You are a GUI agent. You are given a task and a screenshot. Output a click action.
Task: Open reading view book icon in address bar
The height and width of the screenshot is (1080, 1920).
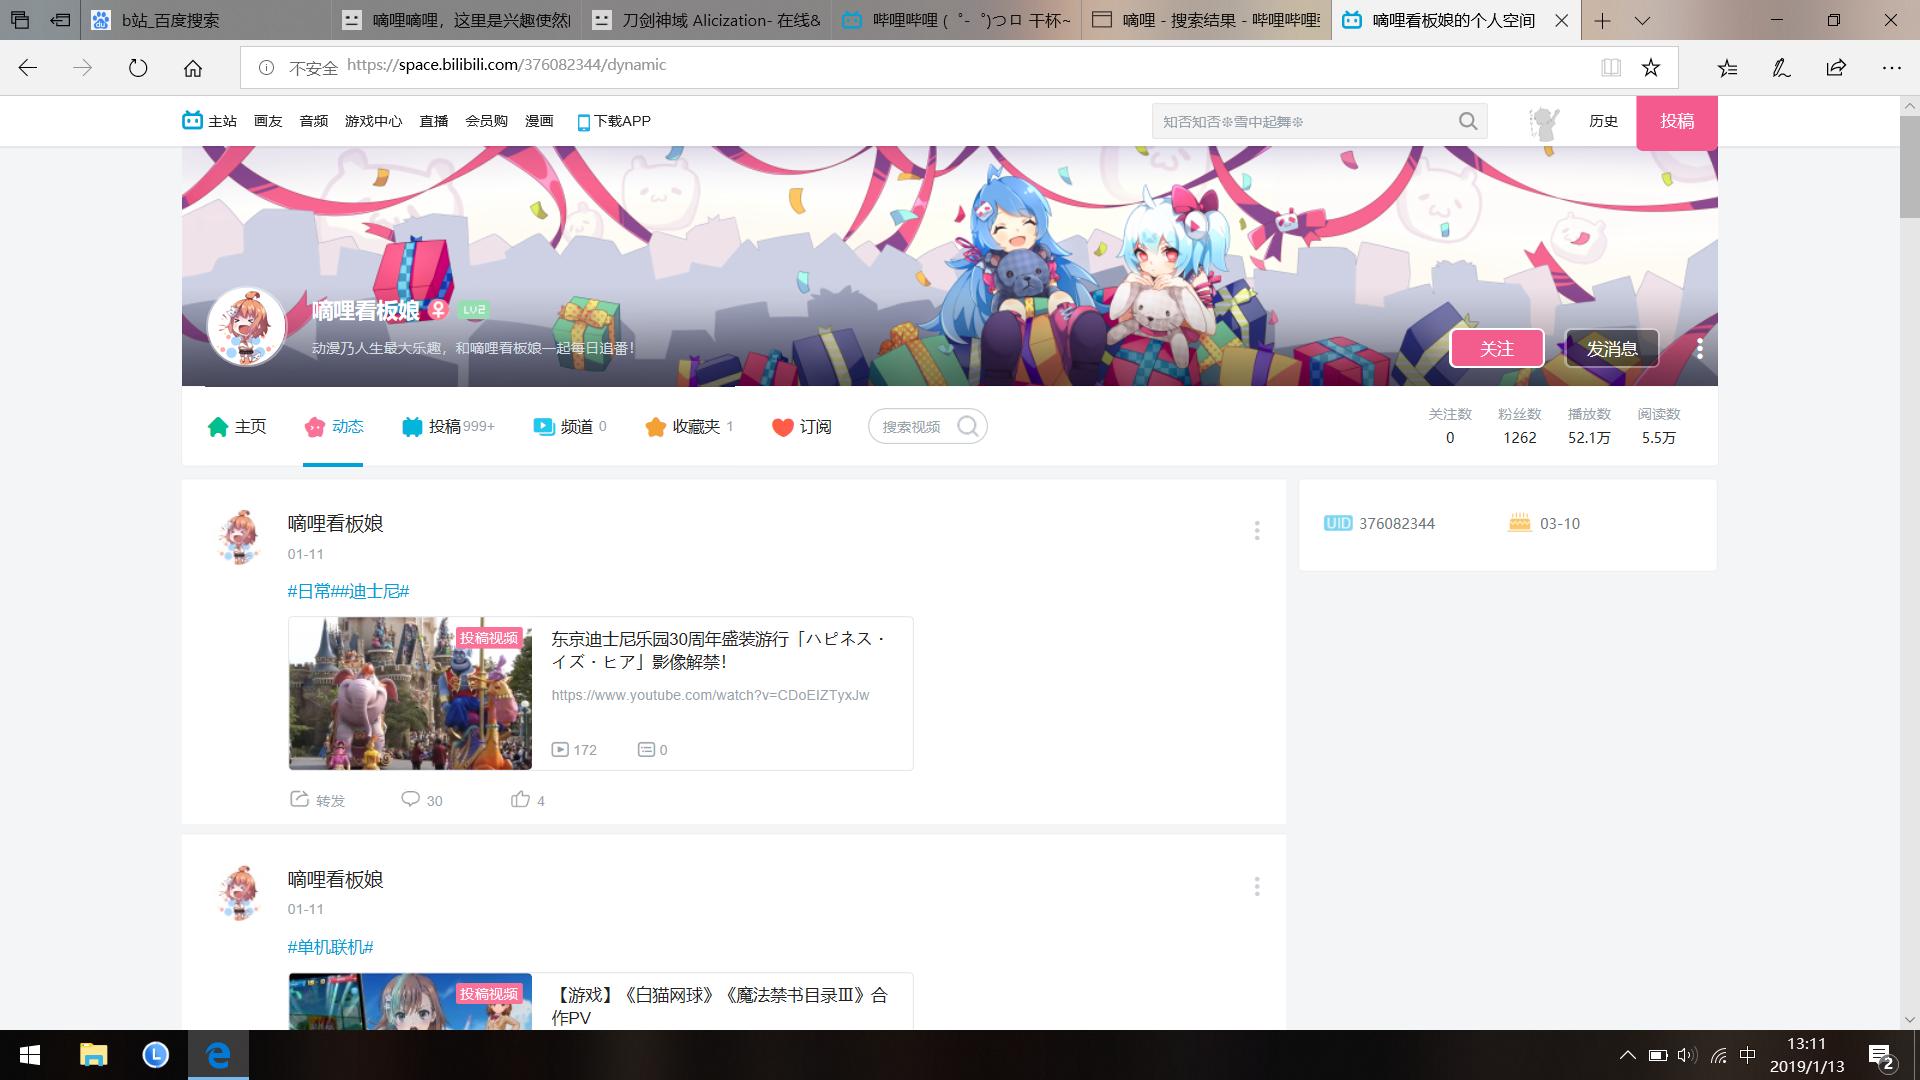(x=1610, y=68)
